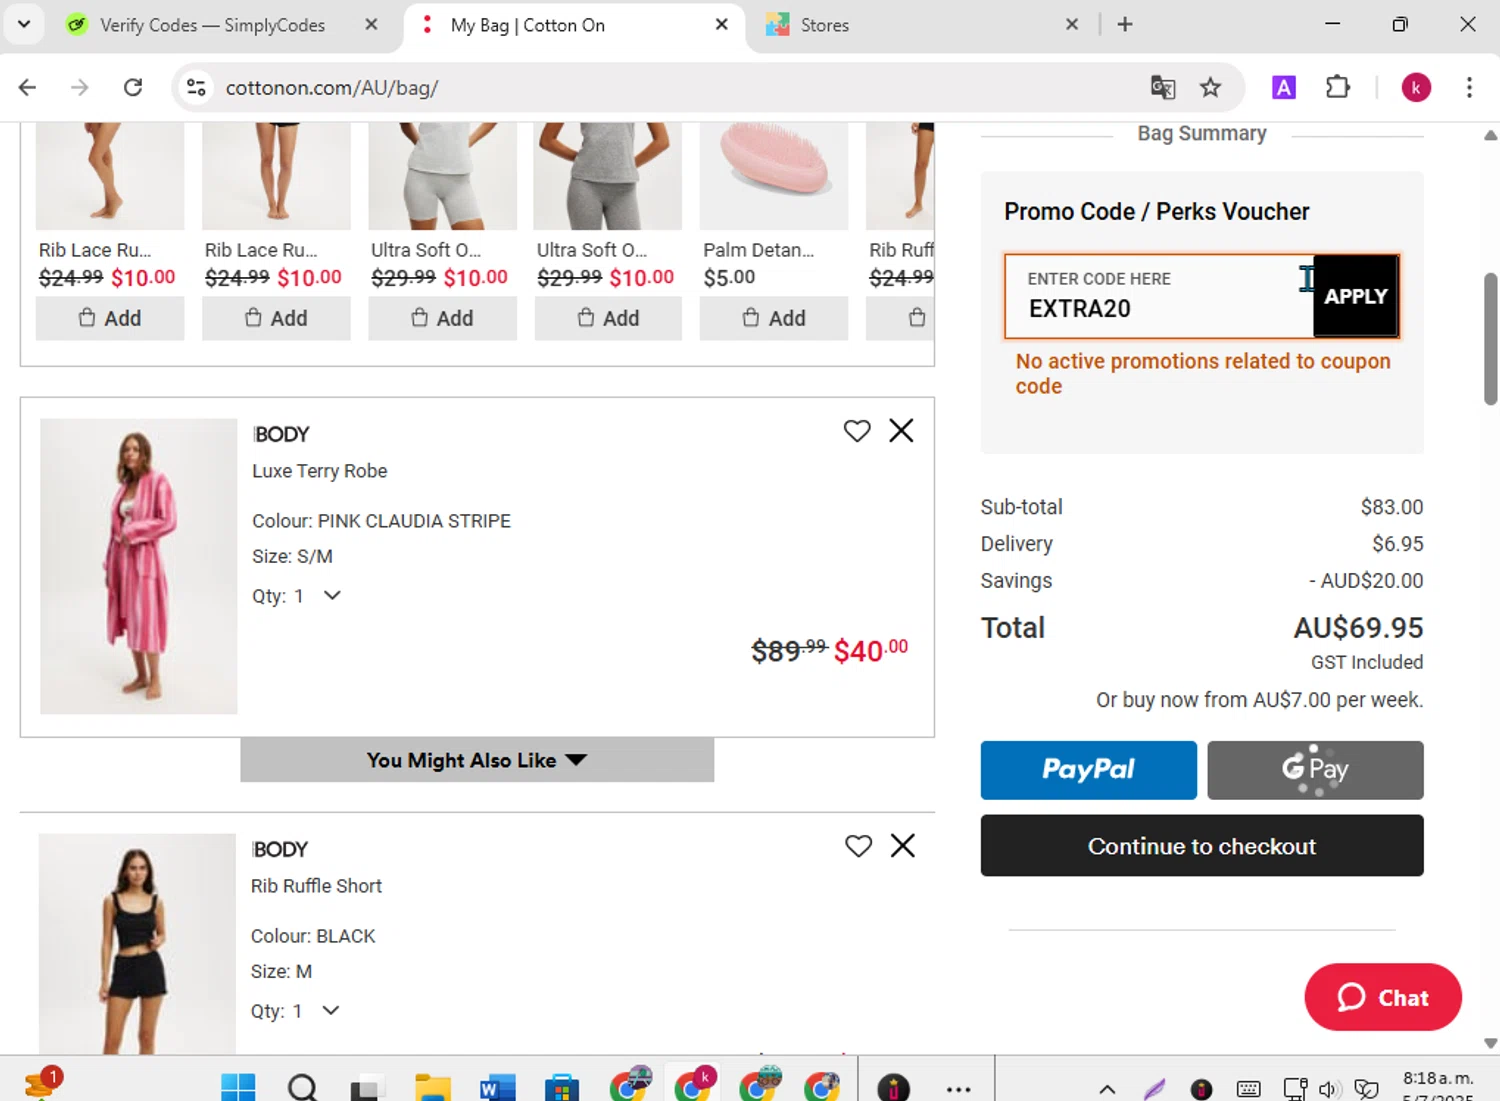
Task: Open Windows taskbar search
Action: pyautogui.click(x=302, y=1086)
